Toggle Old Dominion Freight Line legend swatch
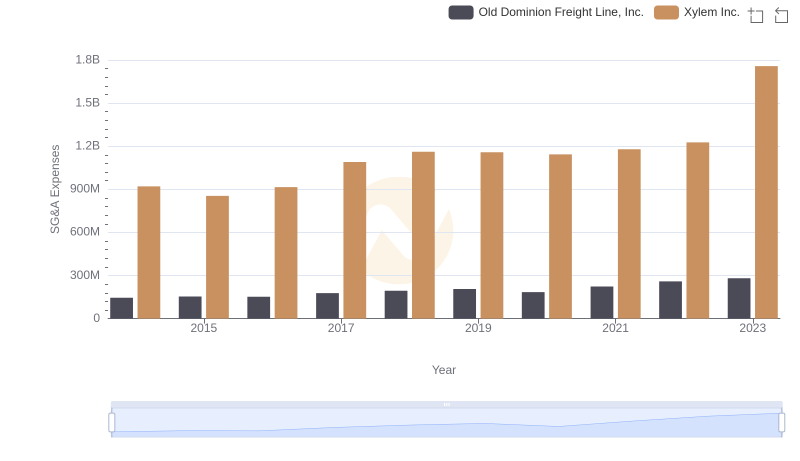This screenshot has height=461, width=800. (x=461, y=12)
